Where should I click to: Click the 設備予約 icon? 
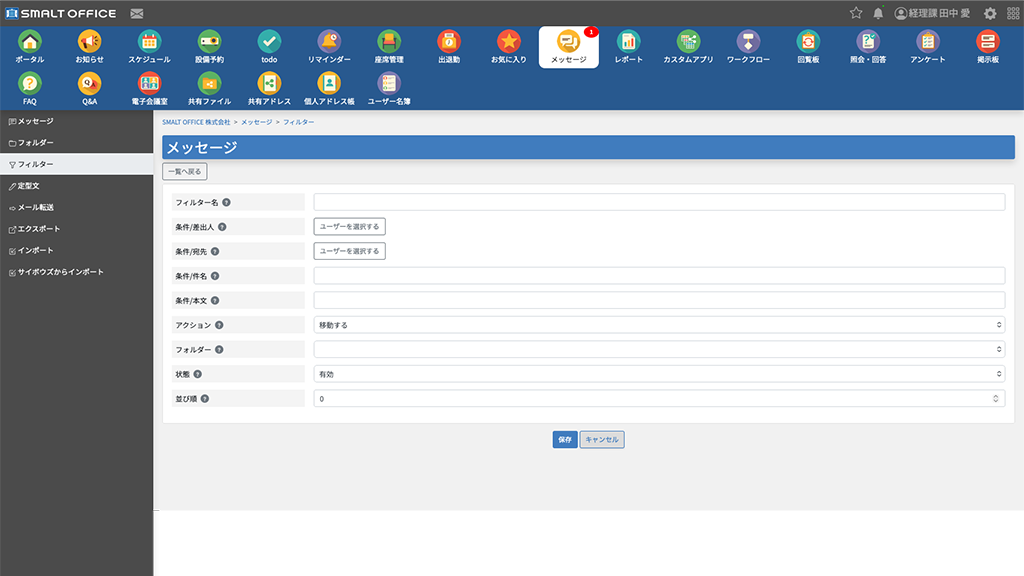(x=209, y=42)
